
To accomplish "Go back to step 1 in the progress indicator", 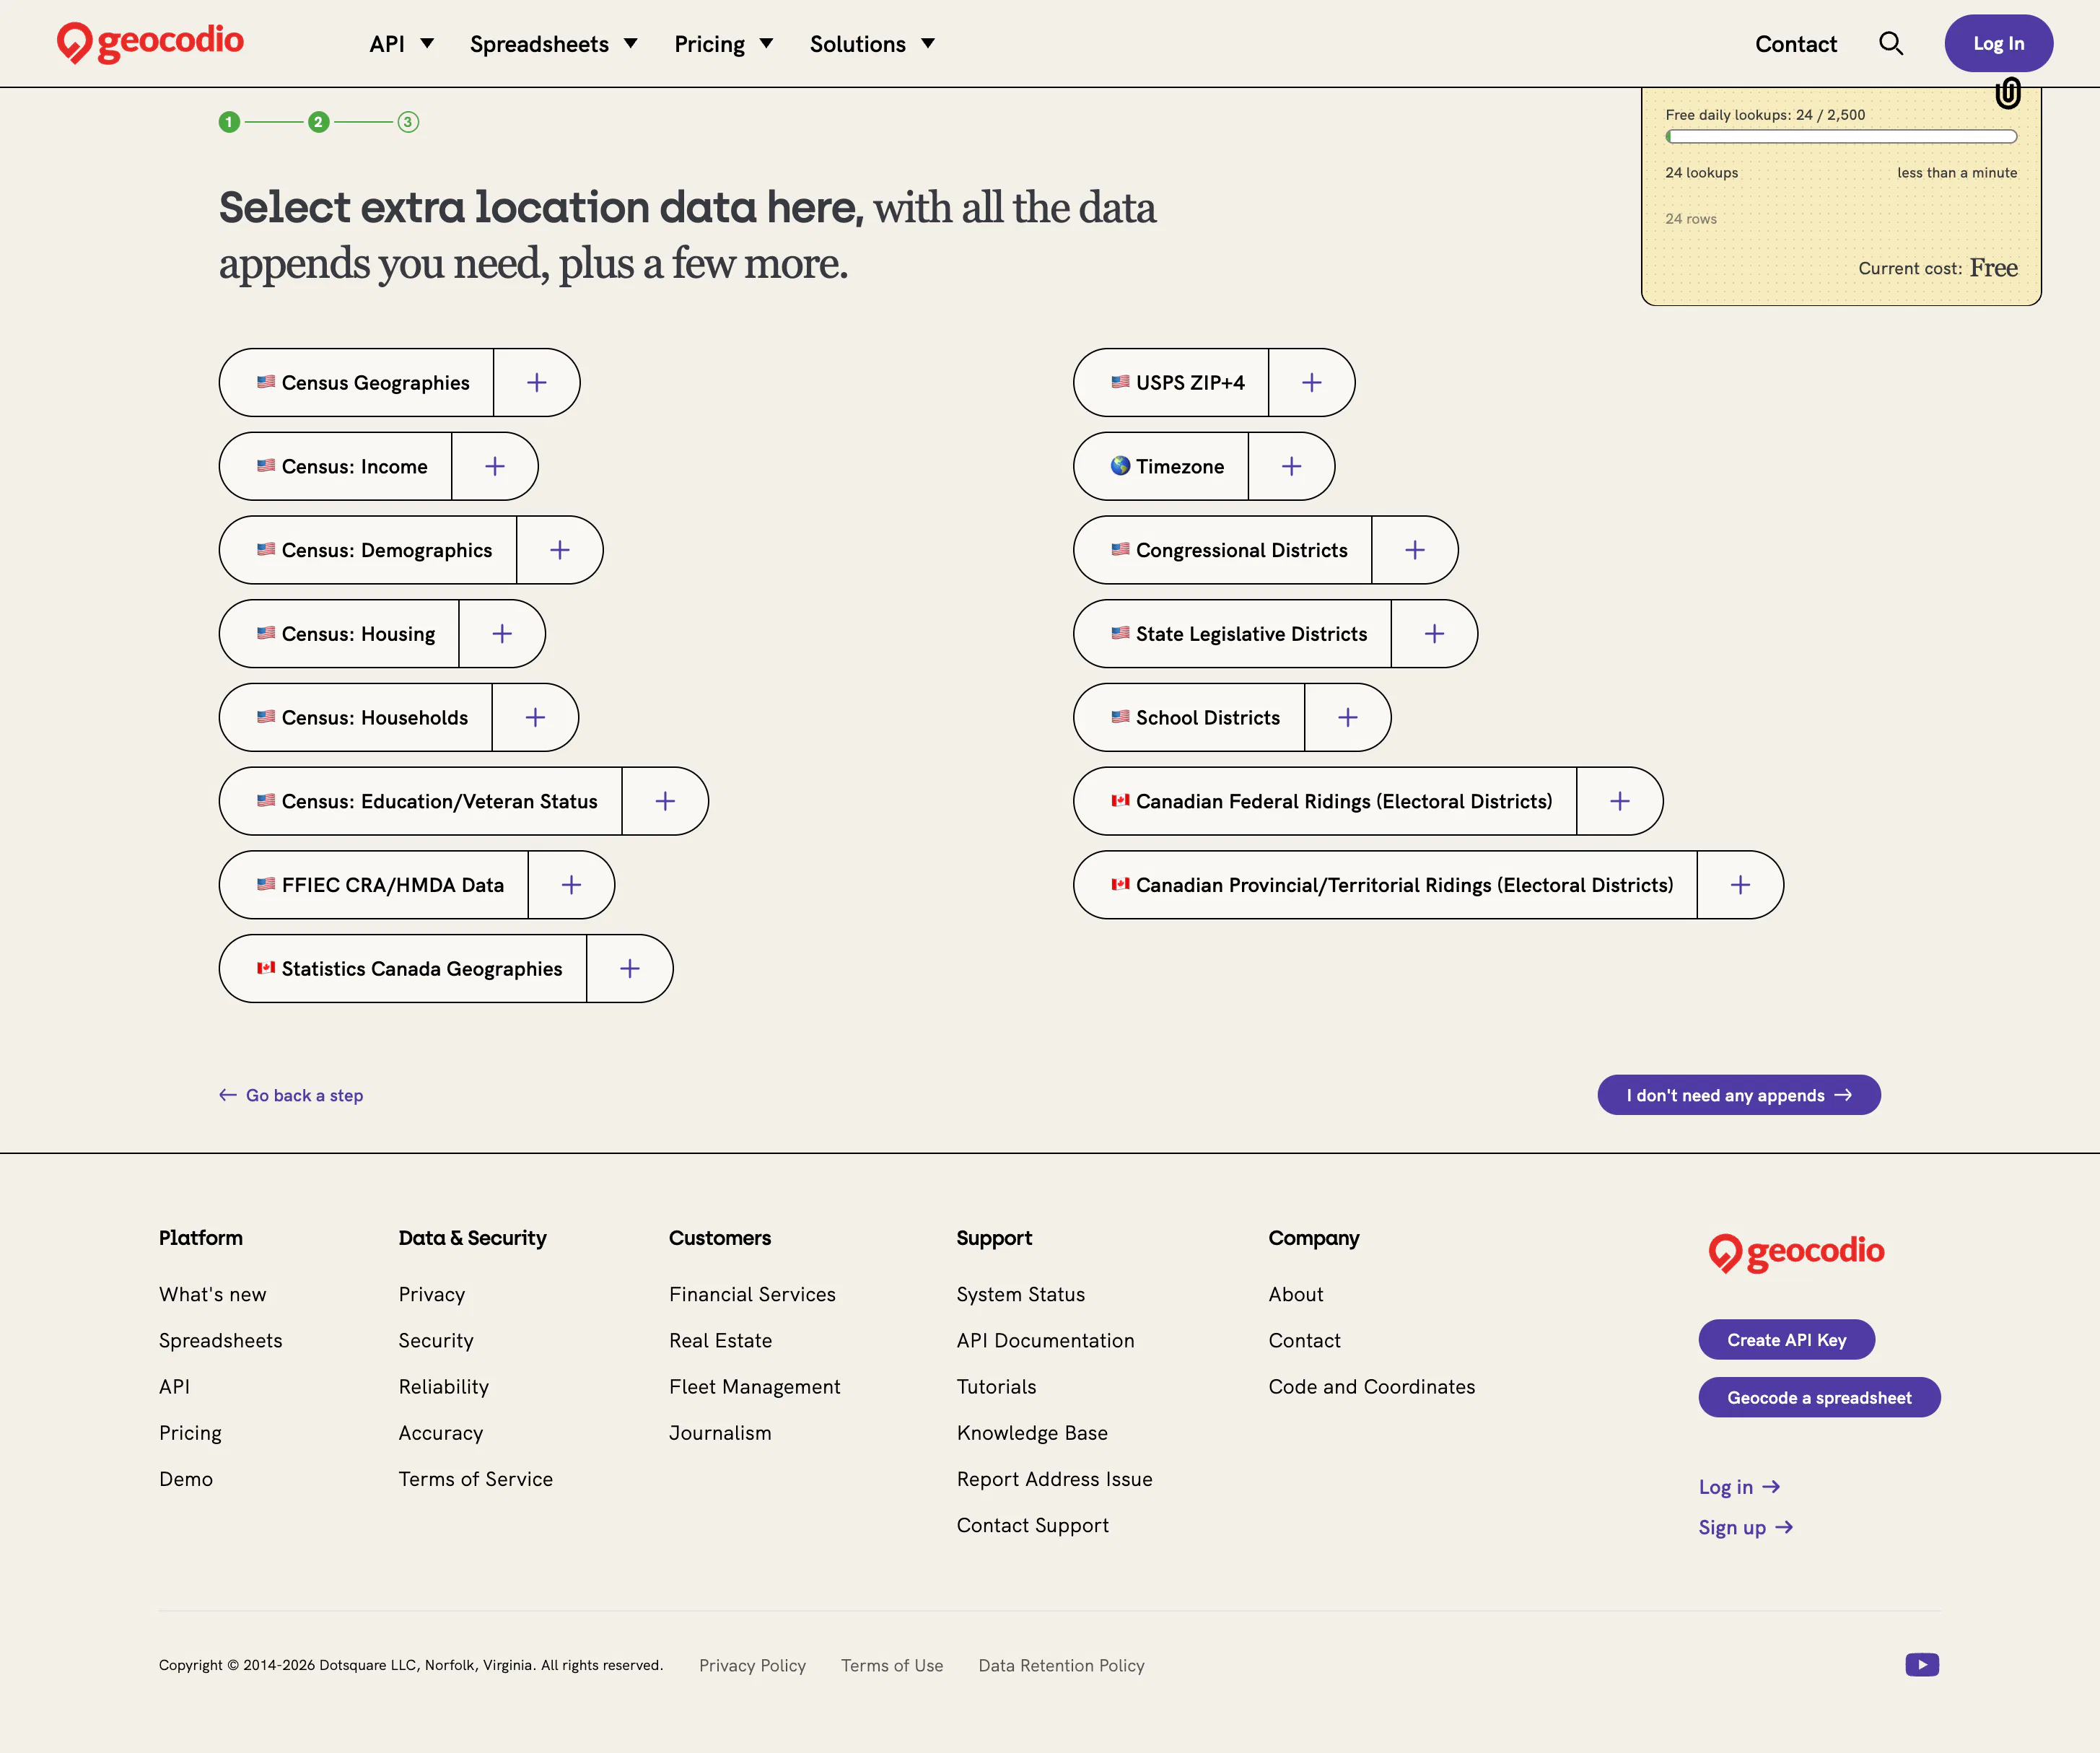I will [x=229, y=122].
